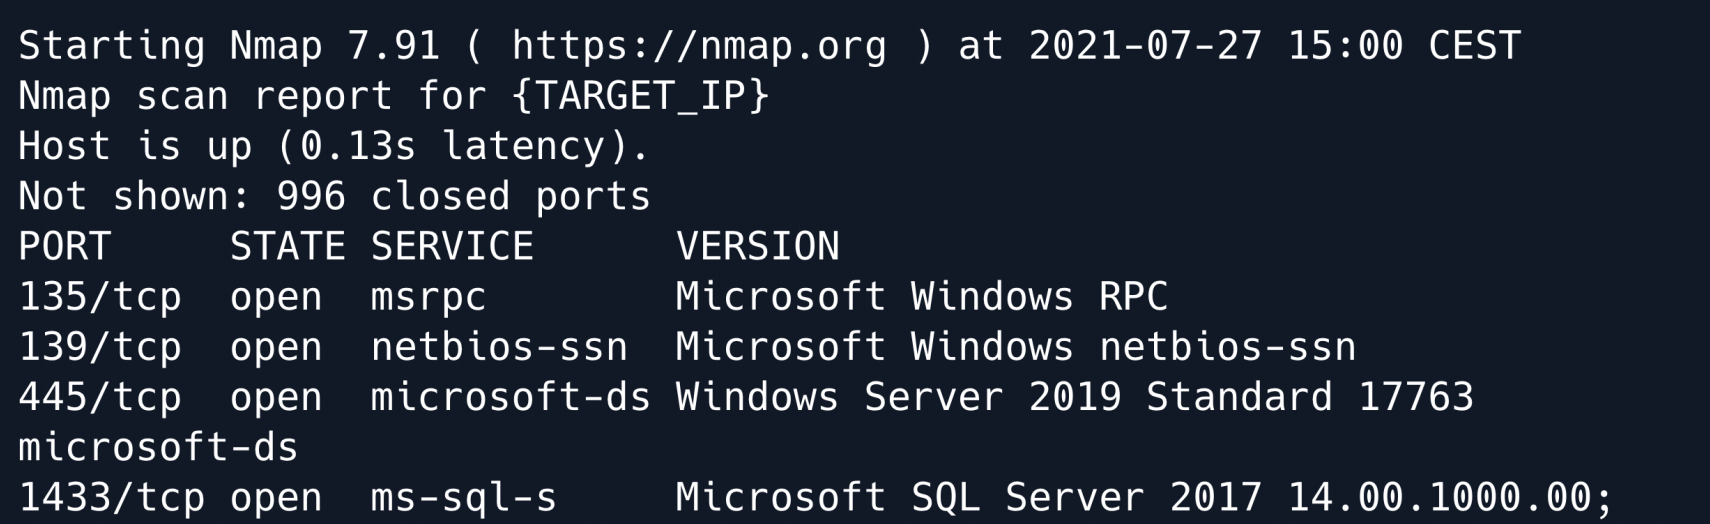Click the 2021-07-27 15:00 CEST timestamp

pos(1274,46)
